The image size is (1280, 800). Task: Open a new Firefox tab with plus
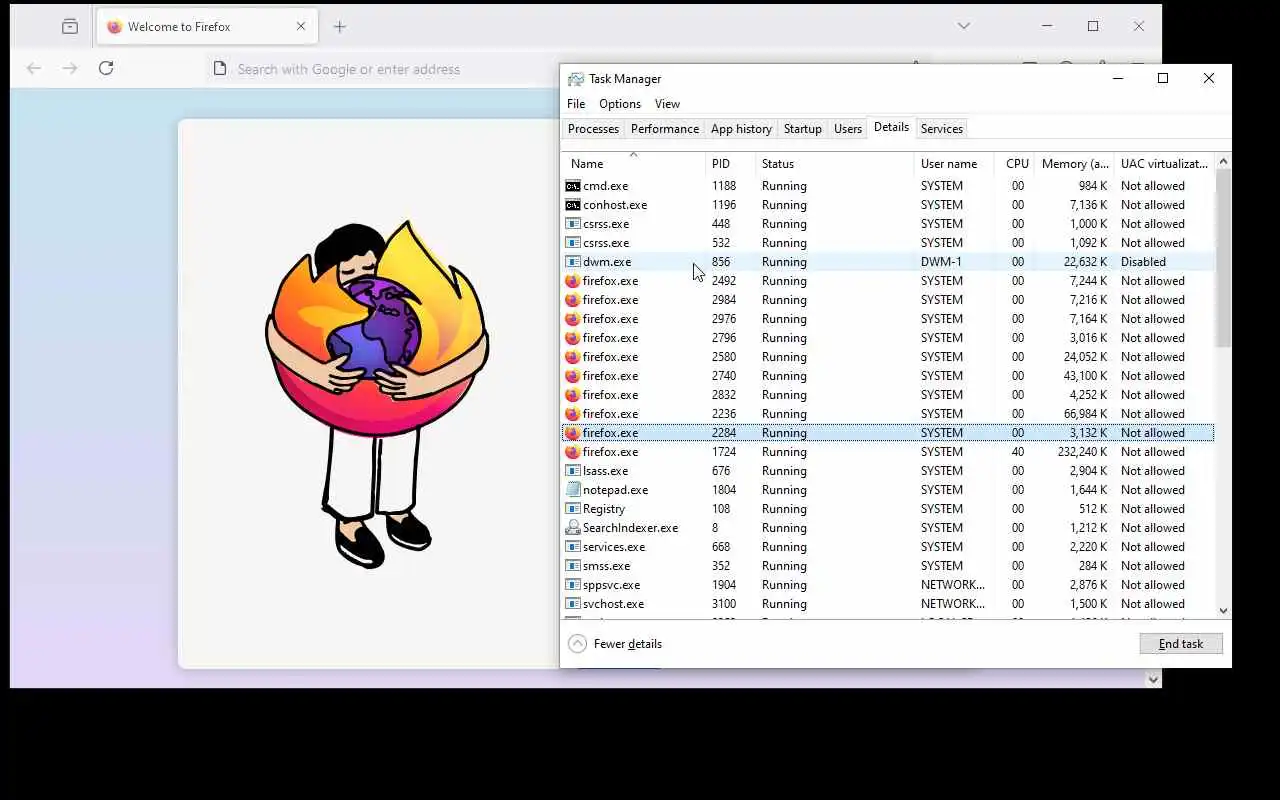[x=339, y=27]
